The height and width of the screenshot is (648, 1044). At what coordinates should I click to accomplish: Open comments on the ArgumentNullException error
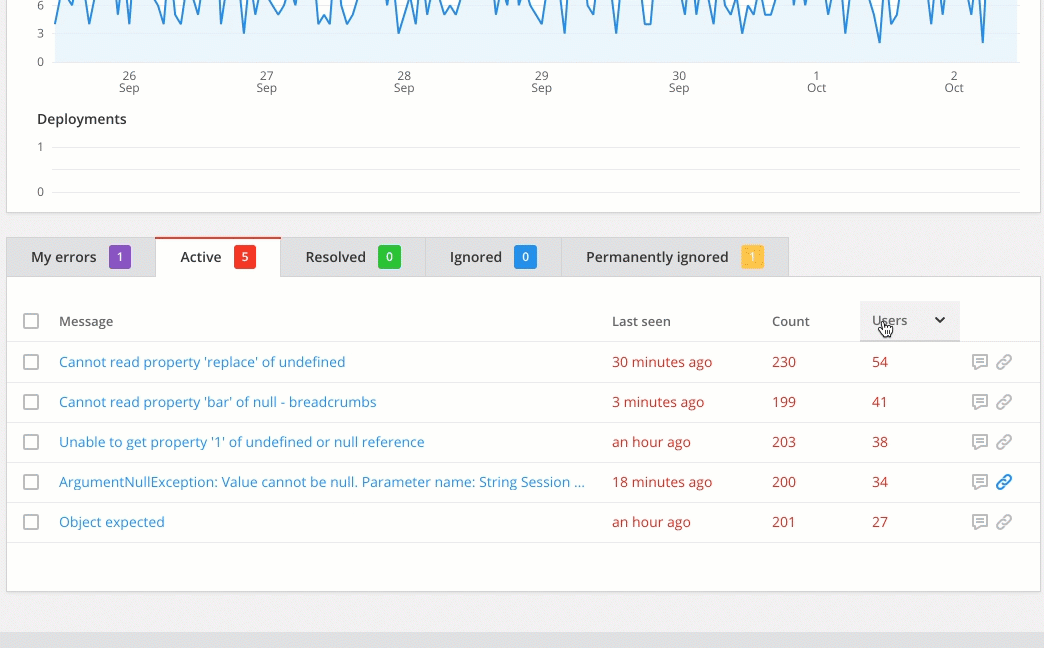[x=980, y=482]
